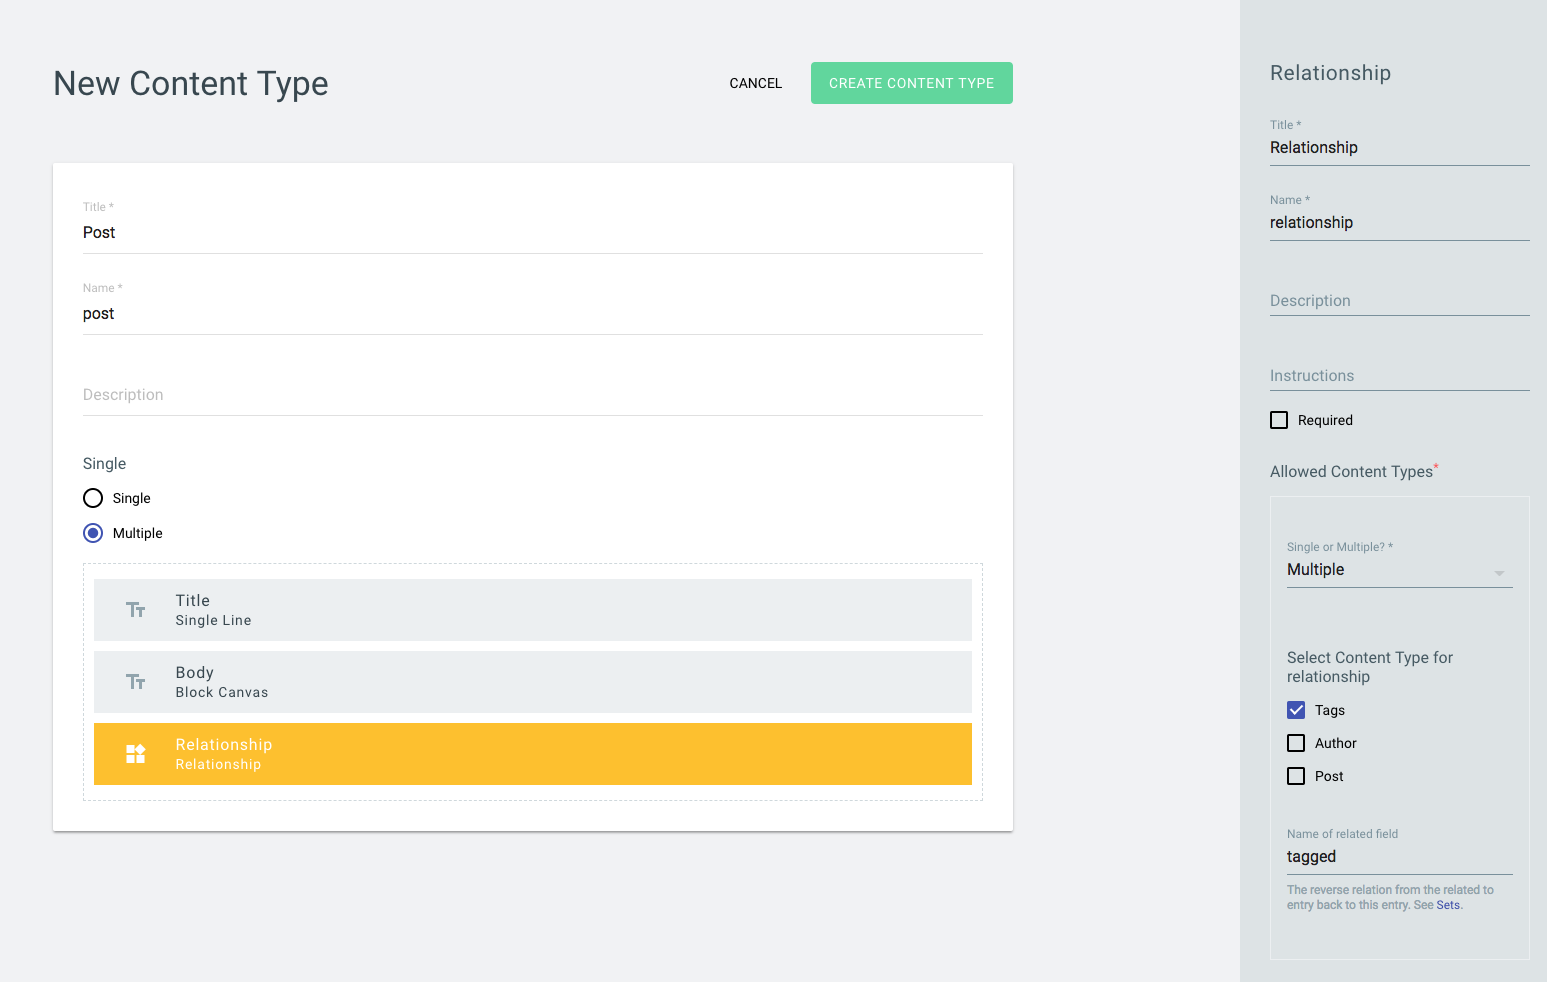
Task: Click the sidebar 'Relationship' heading
Action: tap(1330, 73)
